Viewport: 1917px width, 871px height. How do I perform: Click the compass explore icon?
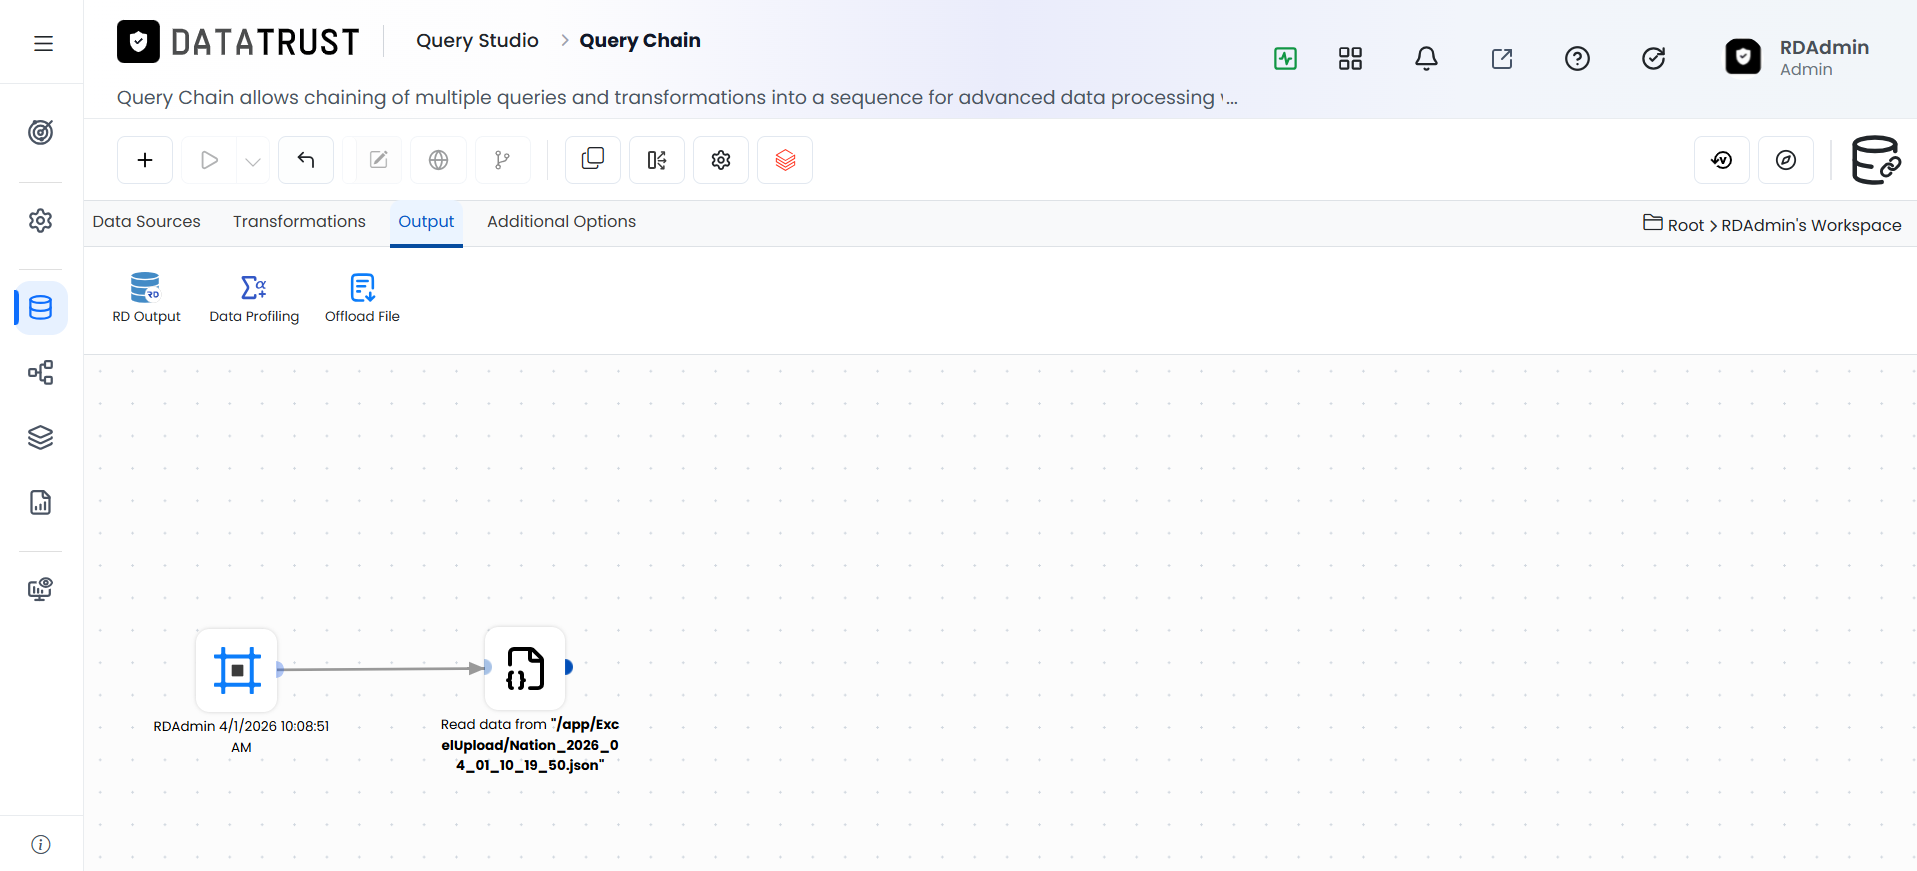click(x=1786, y=160)
